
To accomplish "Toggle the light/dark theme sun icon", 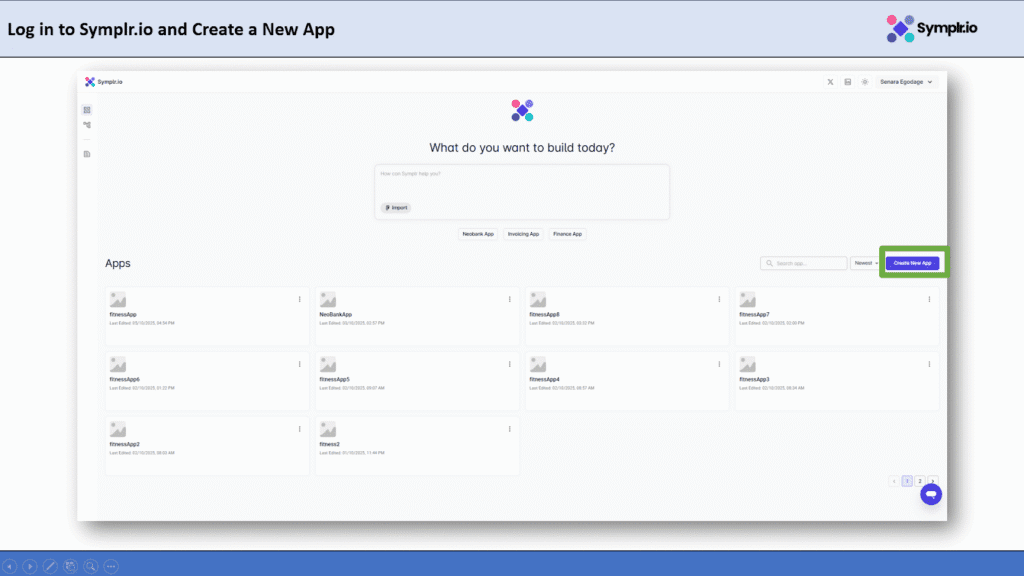I will click(x=864, y=82).
